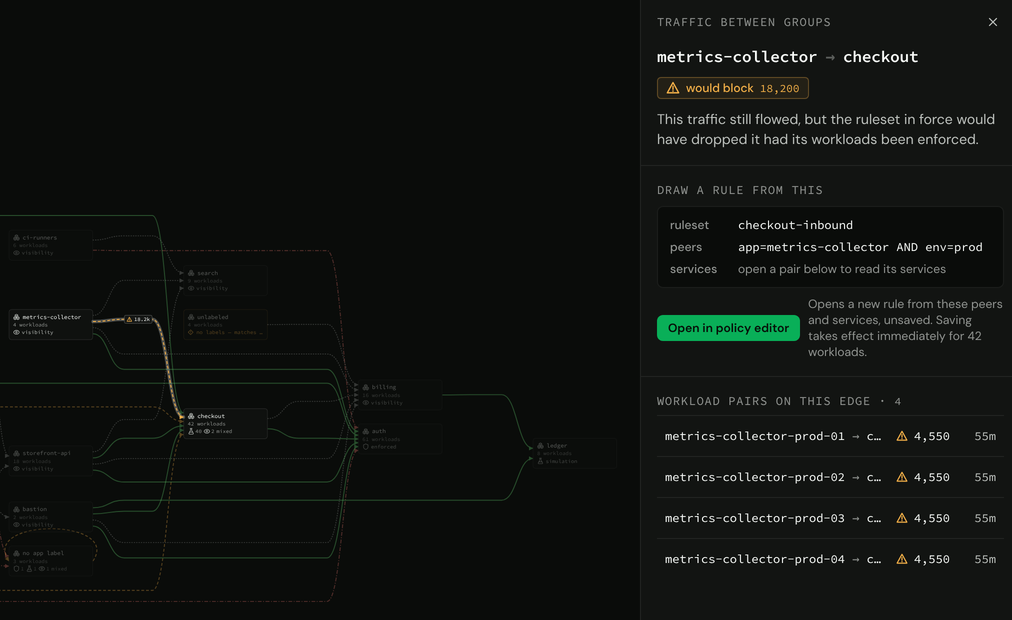Image resolution: width=1012 pixels, height=620 pixels.
Task: Click shield enforced icon on auth node
Action: coord(366,446)
